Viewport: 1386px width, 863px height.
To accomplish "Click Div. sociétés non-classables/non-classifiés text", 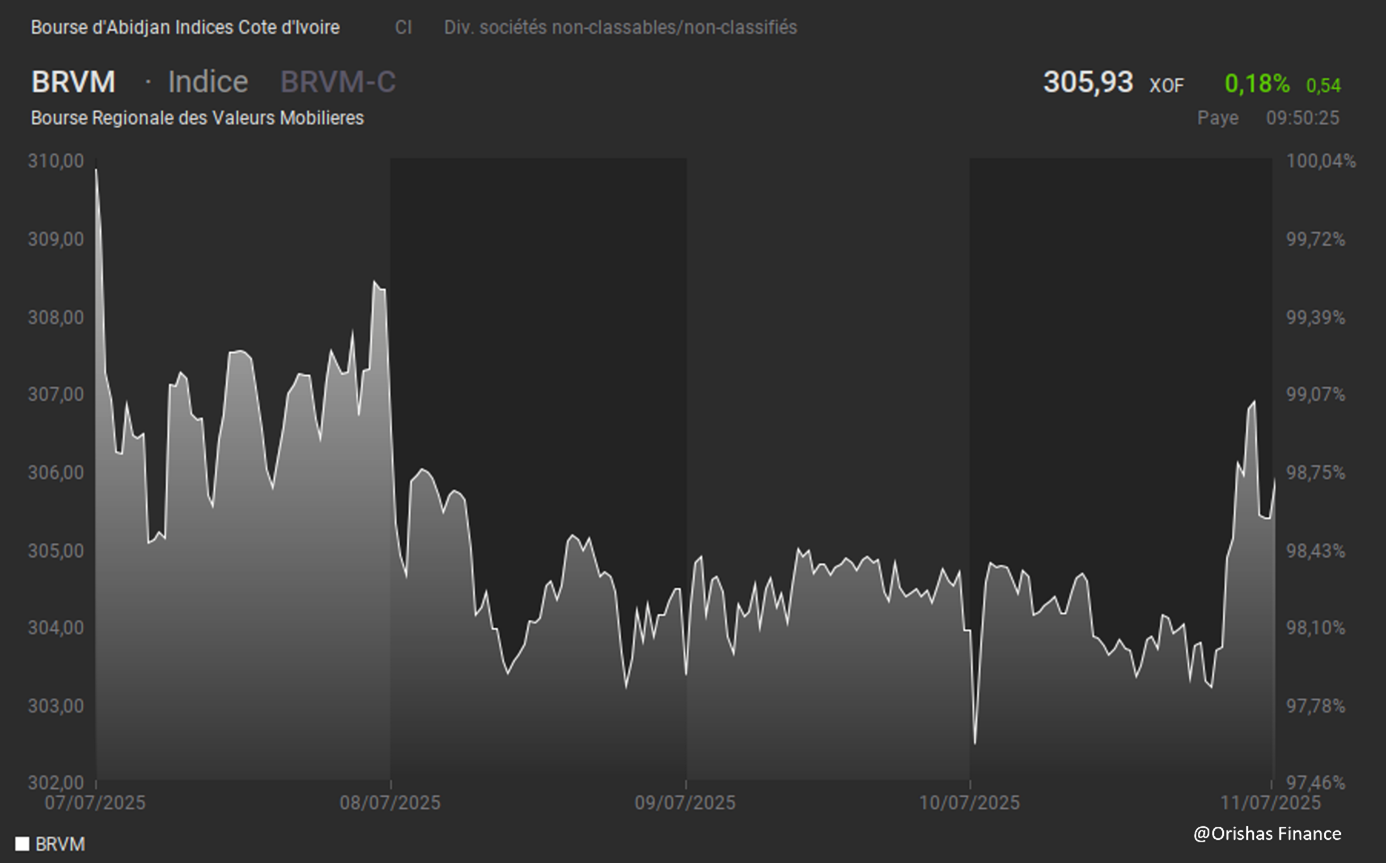I will tap(621, 28).
